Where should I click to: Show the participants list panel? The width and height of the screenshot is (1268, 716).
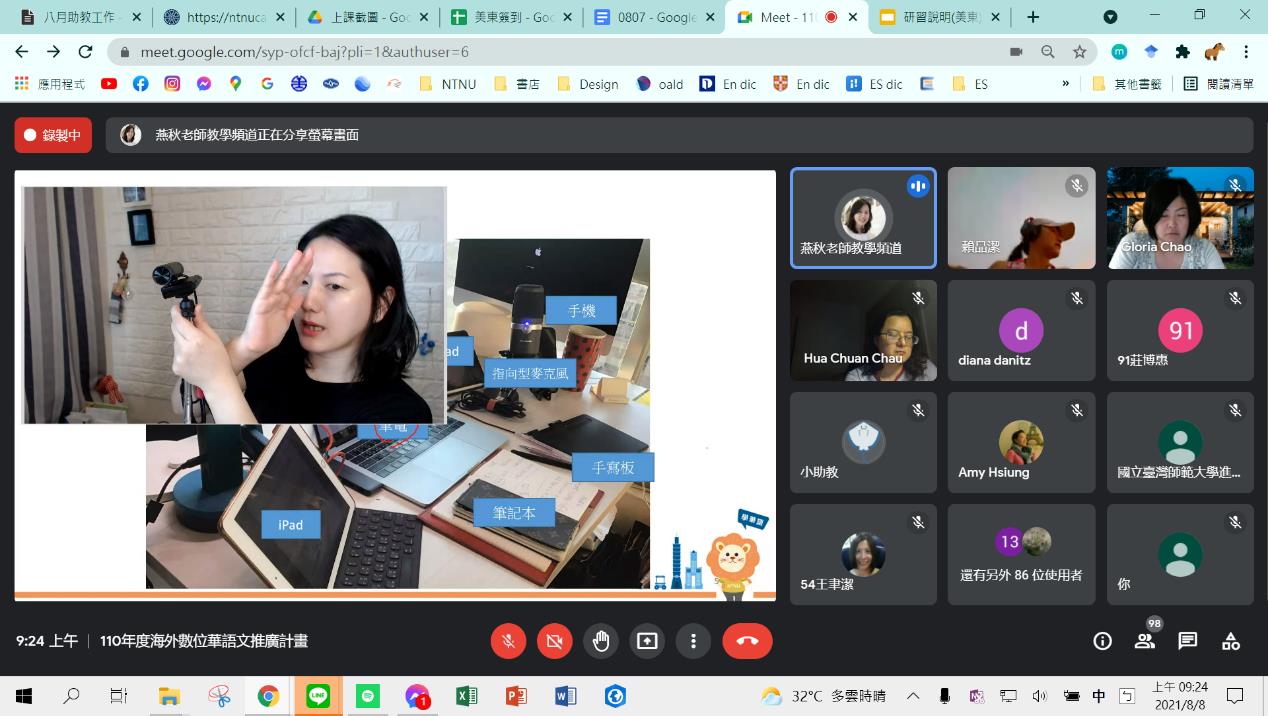click(1145, 641)
